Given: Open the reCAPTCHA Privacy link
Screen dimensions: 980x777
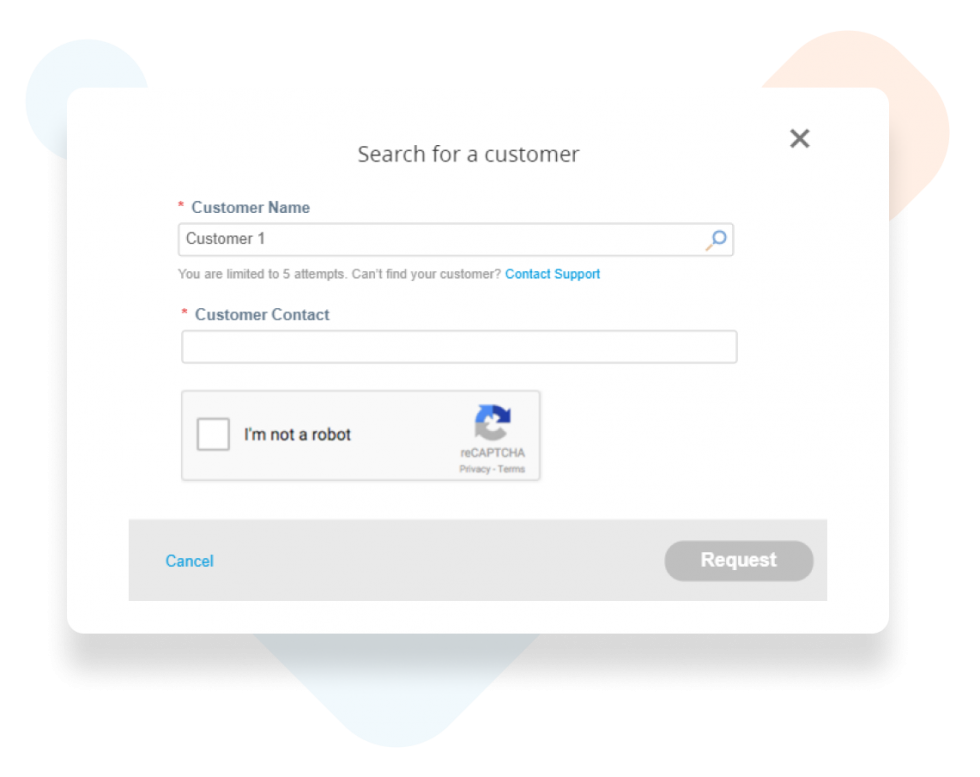Looking at the screenshot, I should pyautogui.click(x=474, y=469).
